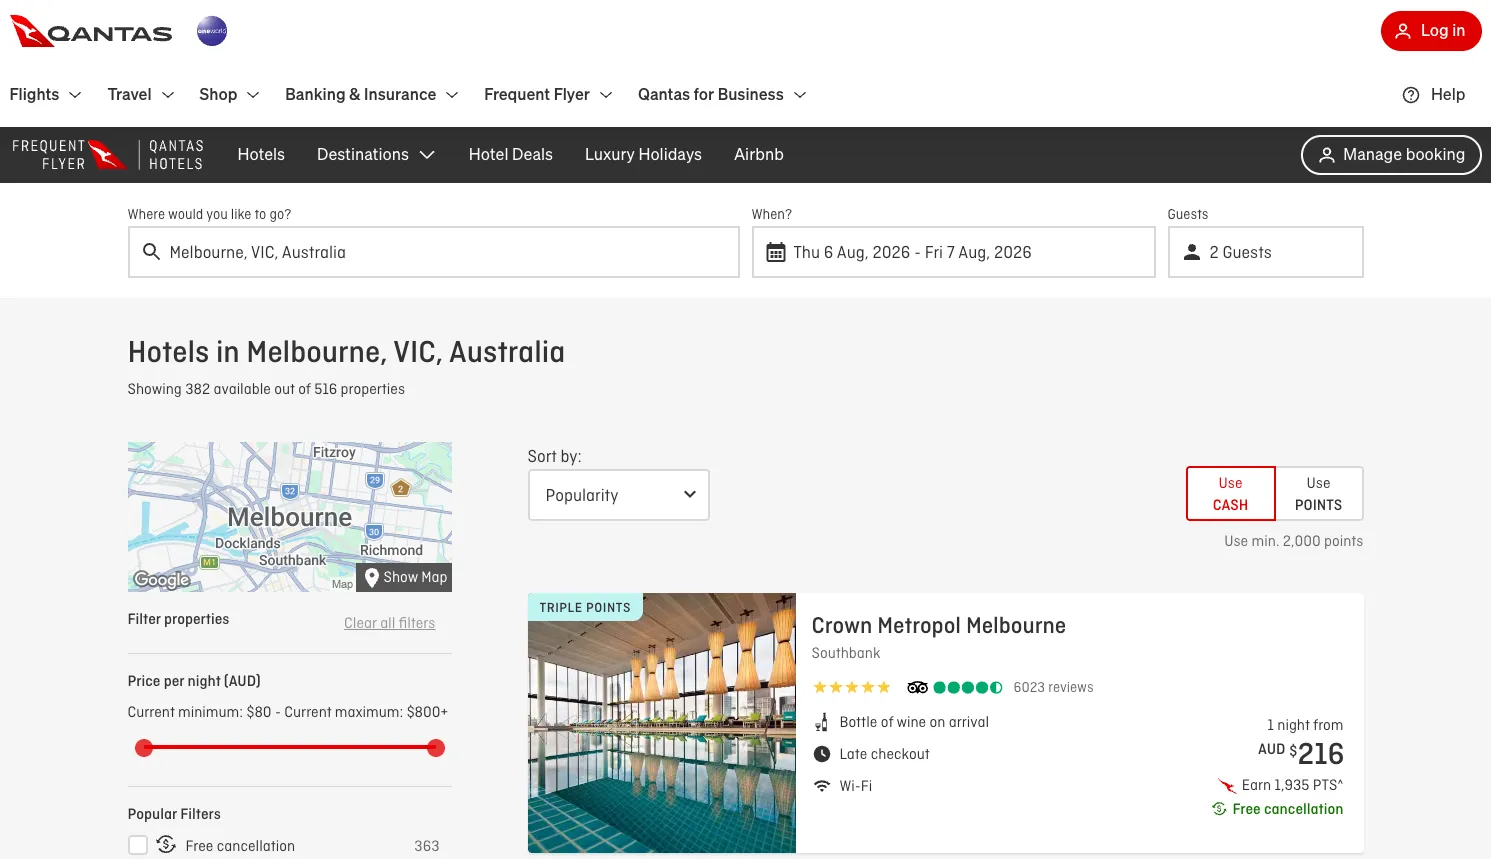
Task: Click the Bottle of wine on arrival text
Action: pyautogui.click(x=914, y=722)
